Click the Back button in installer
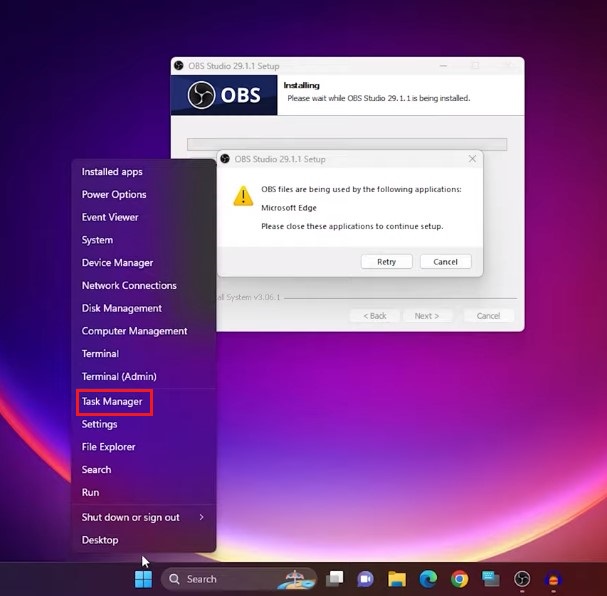This screenshot has width=607, height=596. coord(375,316)
